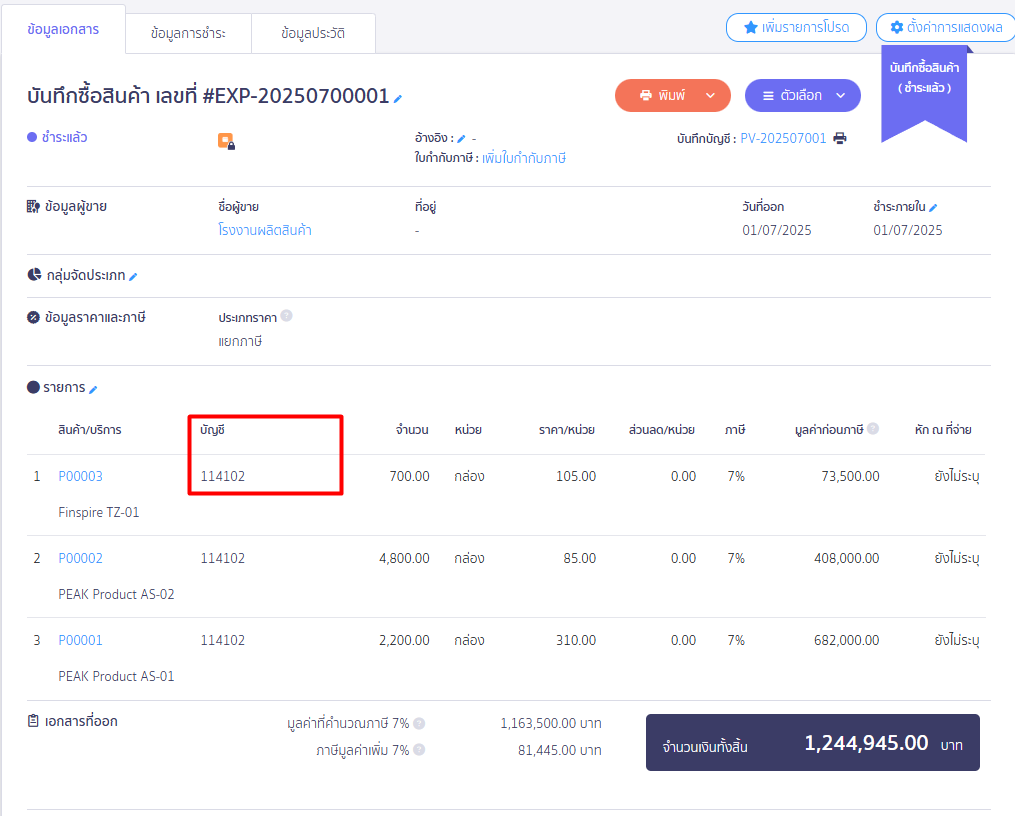
Task: Edit the reference (อ้างอิง) pencil icon
Action: tap(461, 139)
